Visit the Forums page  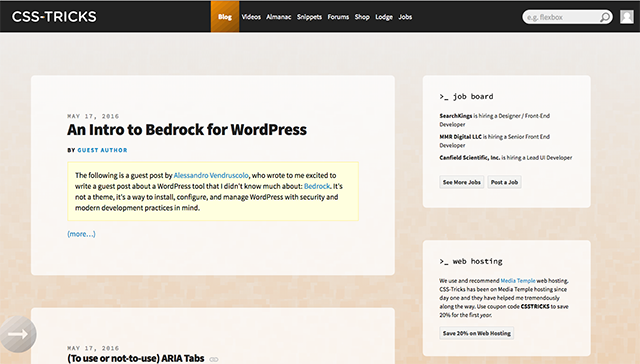tap(338, 17)
